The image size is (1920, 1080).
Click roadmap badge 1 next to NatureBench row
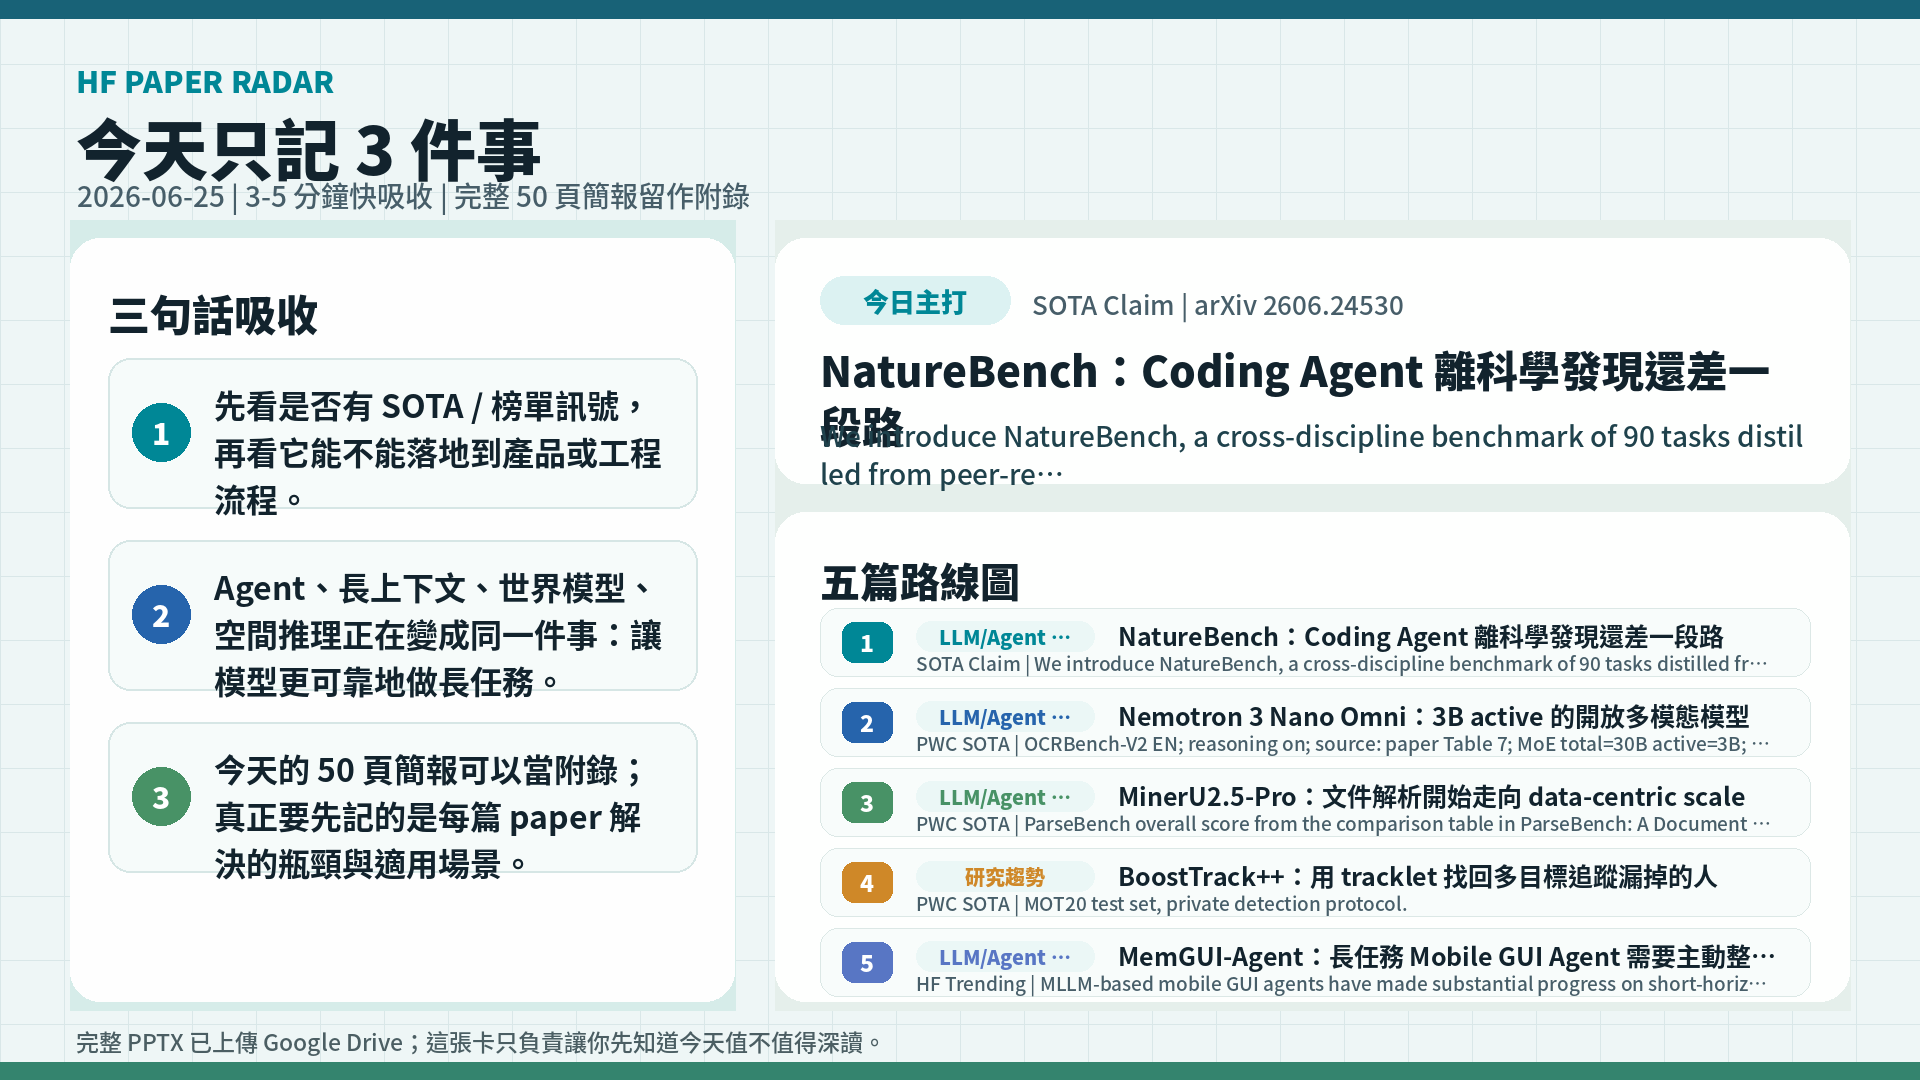tap(867, 643)
